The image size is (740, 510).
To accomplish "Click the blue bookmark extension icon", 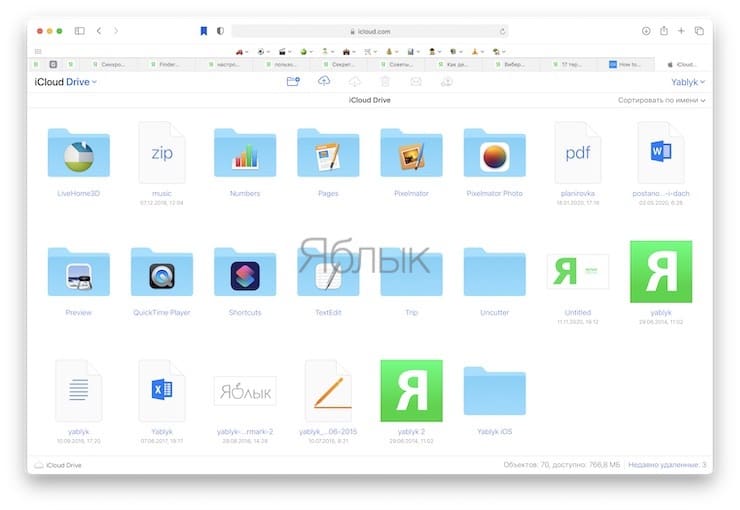I will tap(203, 31).
